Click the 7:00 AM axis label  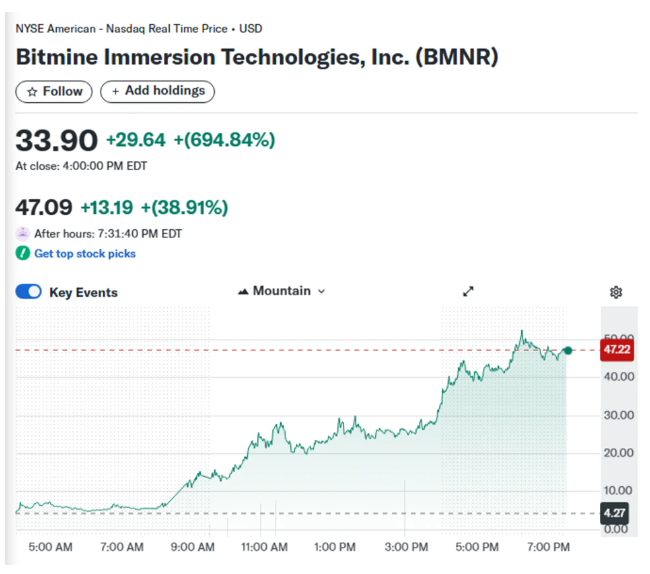[x=122, y=547]
